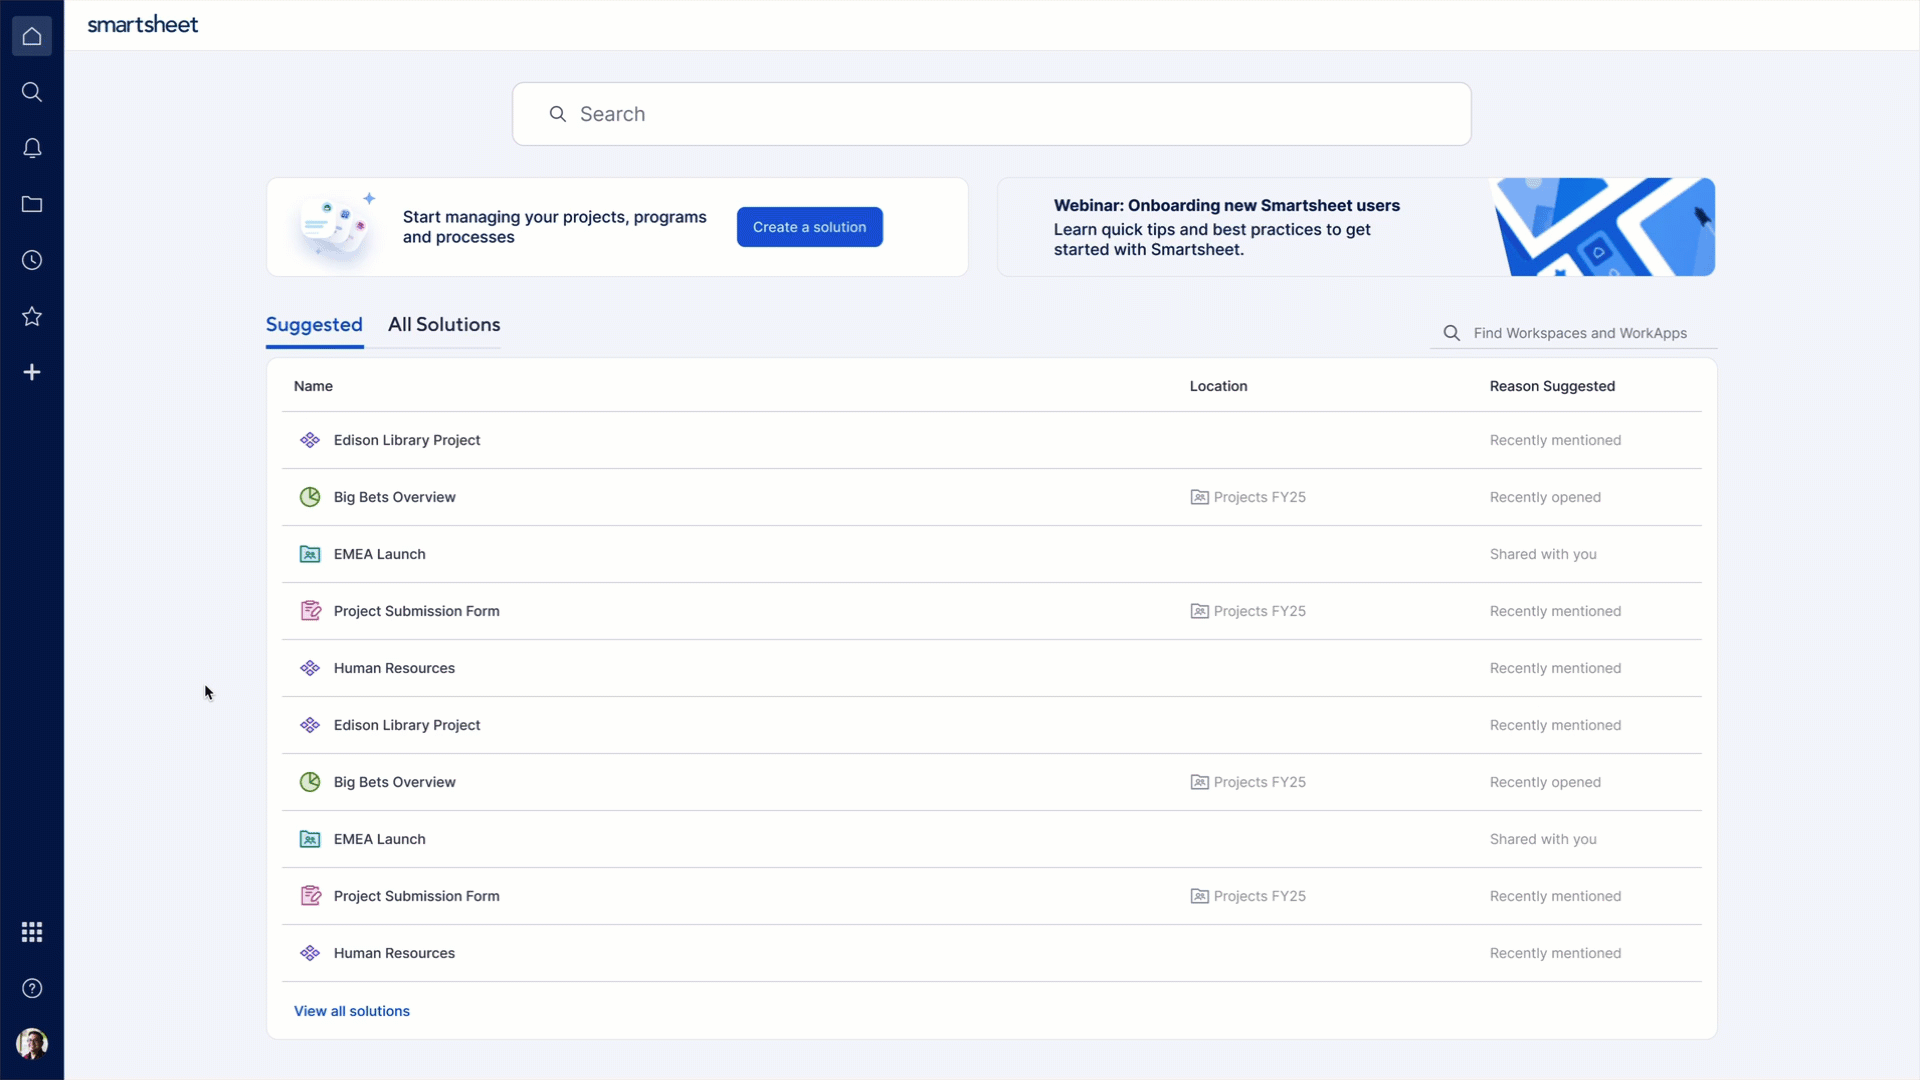Click the smartsheet logo
The height and width of the screenshot is (1080, 1920).
pyautogui.click(x=143, y=25)
